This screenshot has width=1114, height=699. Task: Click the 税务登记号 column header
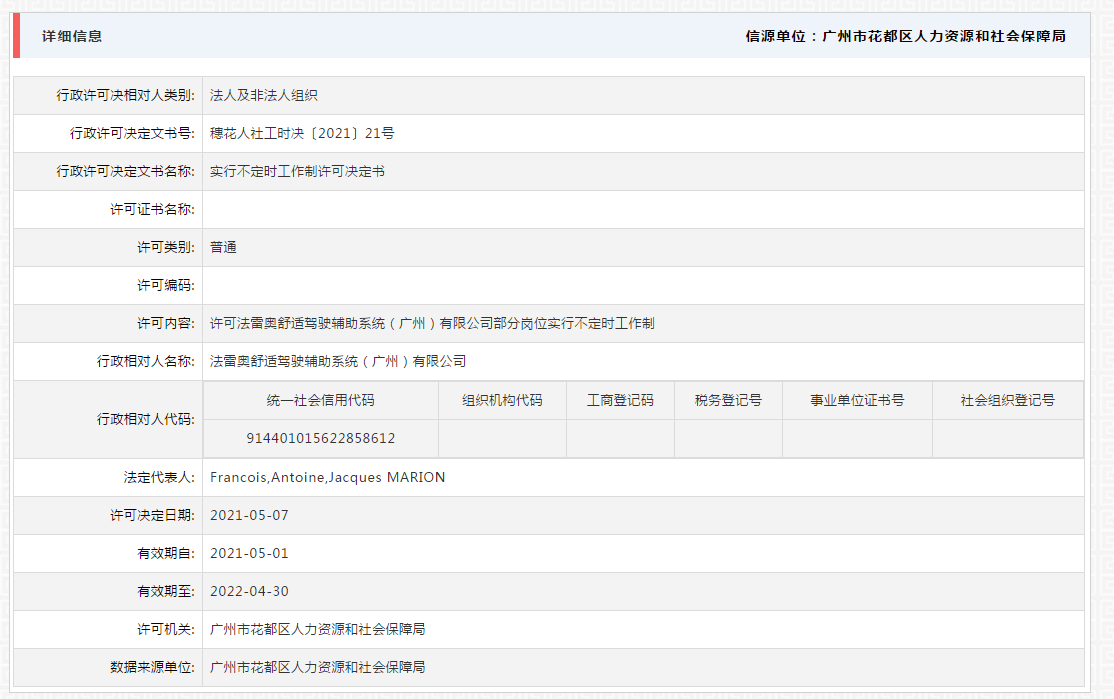(728, 401)
